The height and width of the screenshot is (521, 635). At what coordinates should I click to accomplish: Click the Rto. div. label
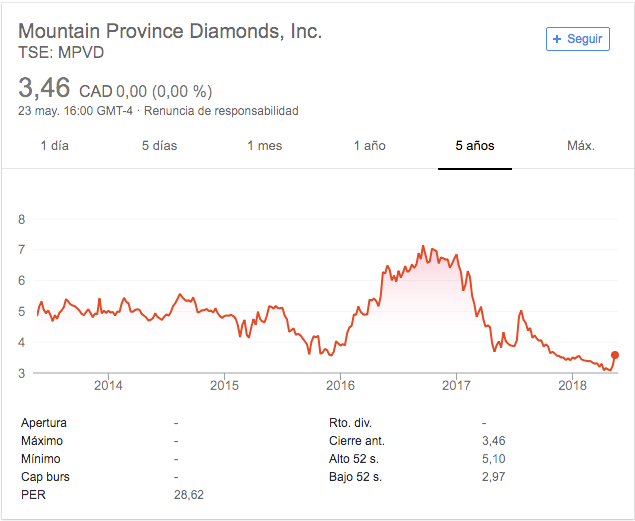(x=350, y=423)
